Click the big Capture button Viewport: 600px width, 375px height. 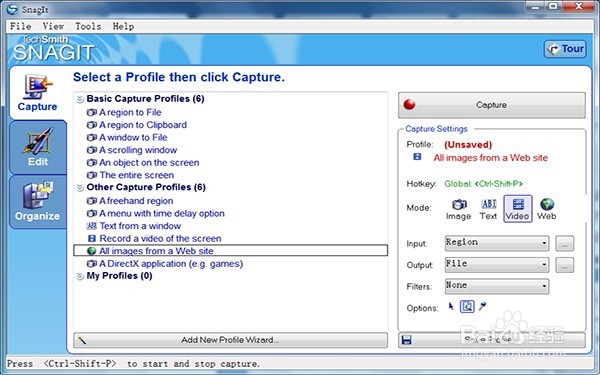[x=492, y=105]
